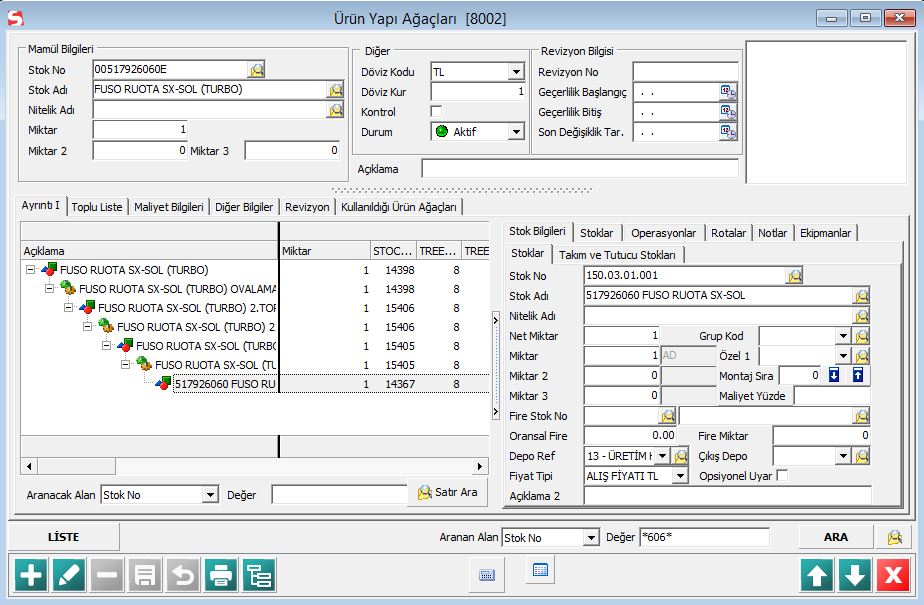Toggle the Kontrol checkbox
The image size is (924, 605).
coord(436,111)
